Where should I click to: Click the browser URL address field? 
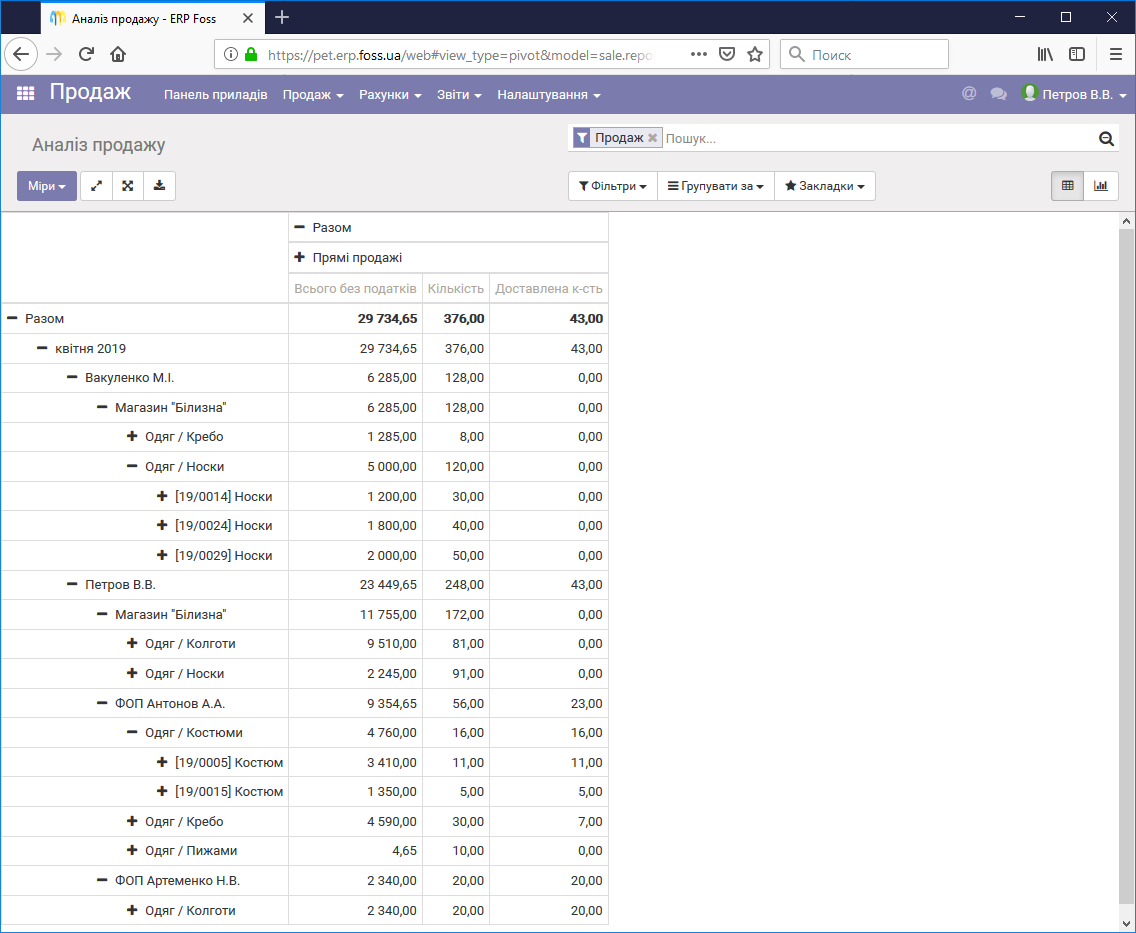click(x=460, y=54)
